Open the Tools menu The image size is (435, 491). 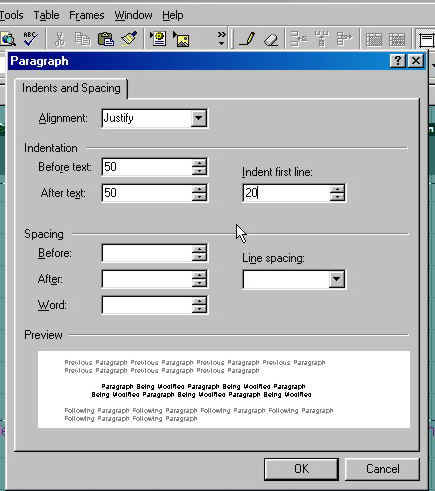11,15
